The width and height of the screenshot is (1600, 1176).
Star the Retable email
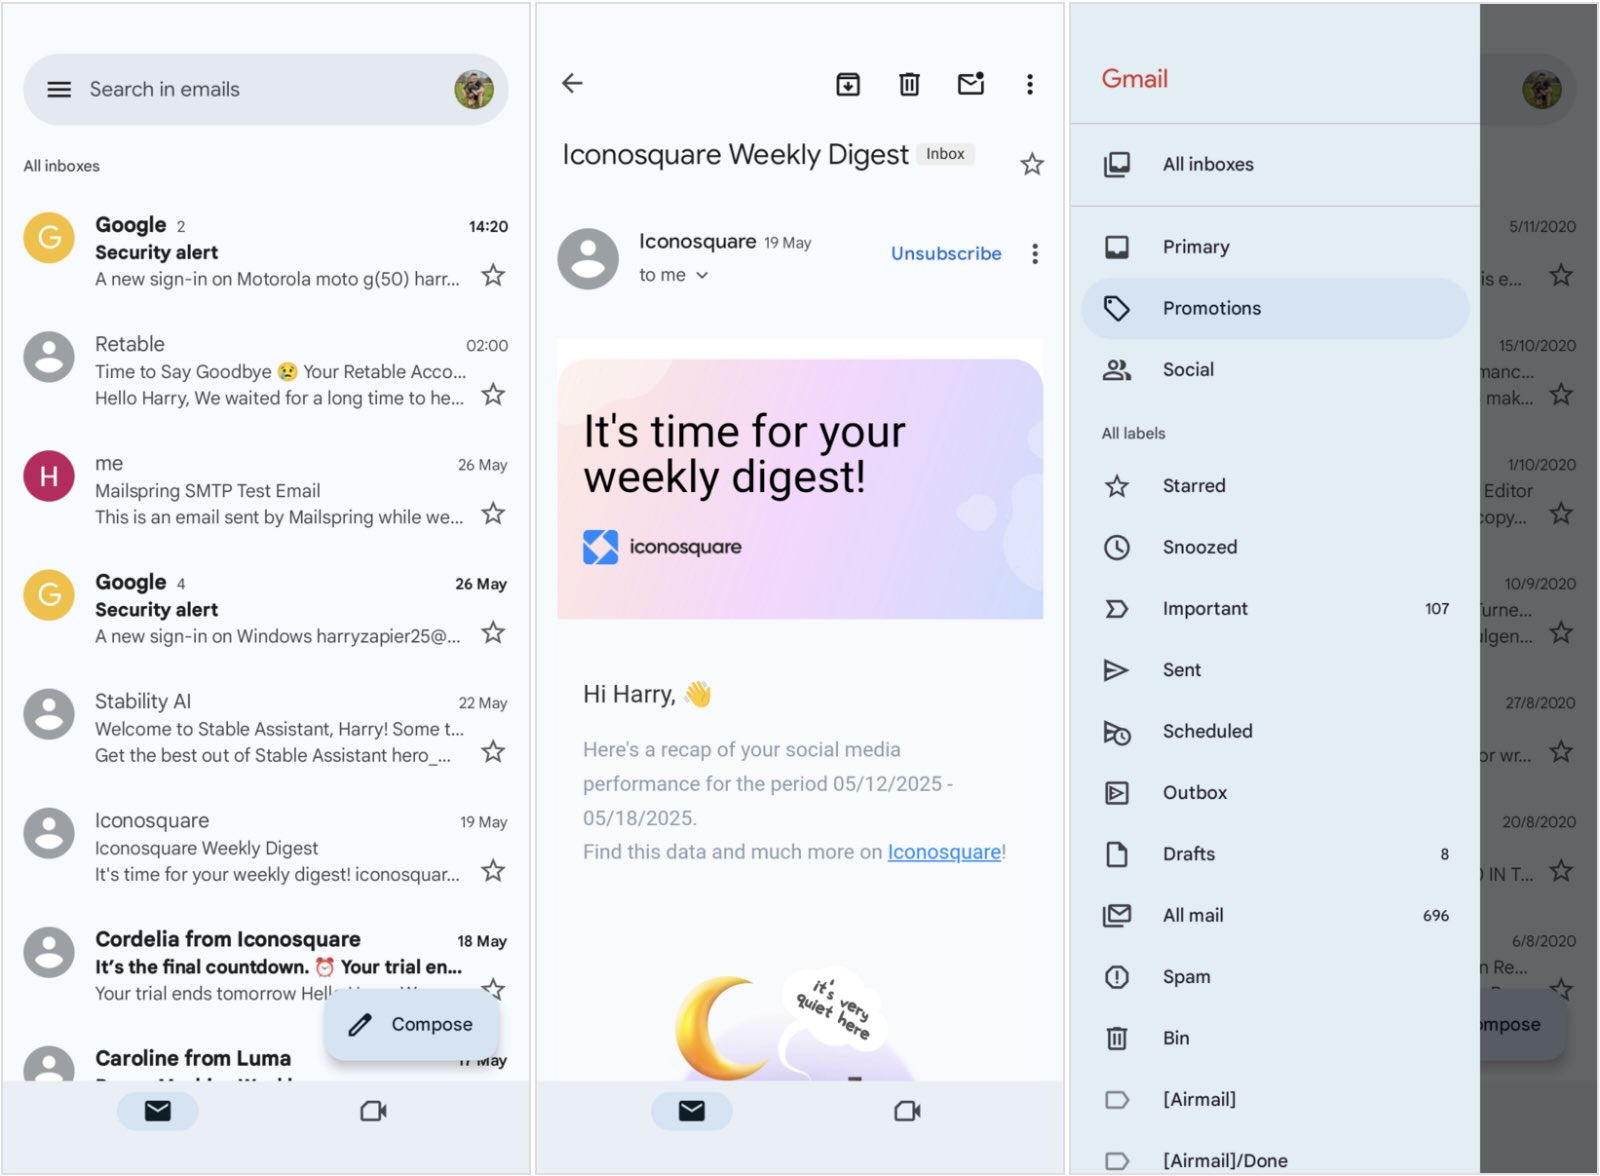point(493,395)
